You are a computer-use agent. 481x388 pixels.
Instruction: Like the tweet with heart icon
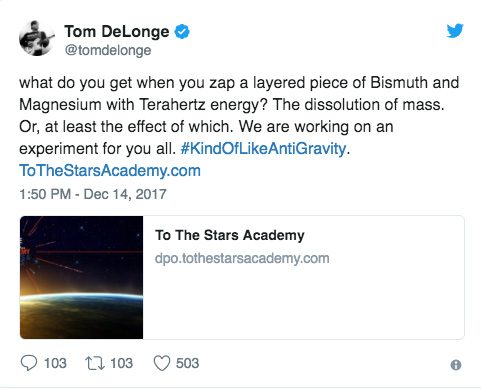click(x=162, y=363)
